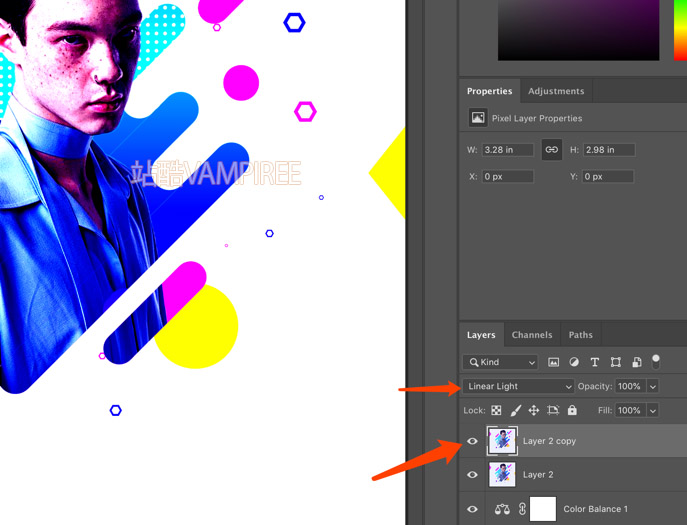Select the Color Balance 1 layer name
This screenshot has width=687, height=525.
(x=595, y=509)
